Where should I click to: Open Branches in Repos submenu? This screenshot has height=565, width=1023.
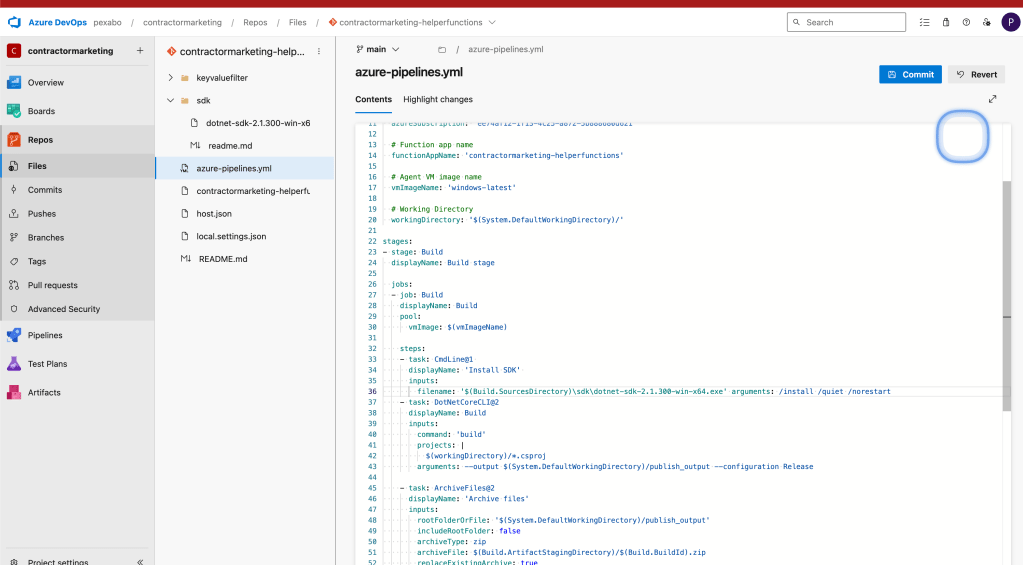[78, 237]
